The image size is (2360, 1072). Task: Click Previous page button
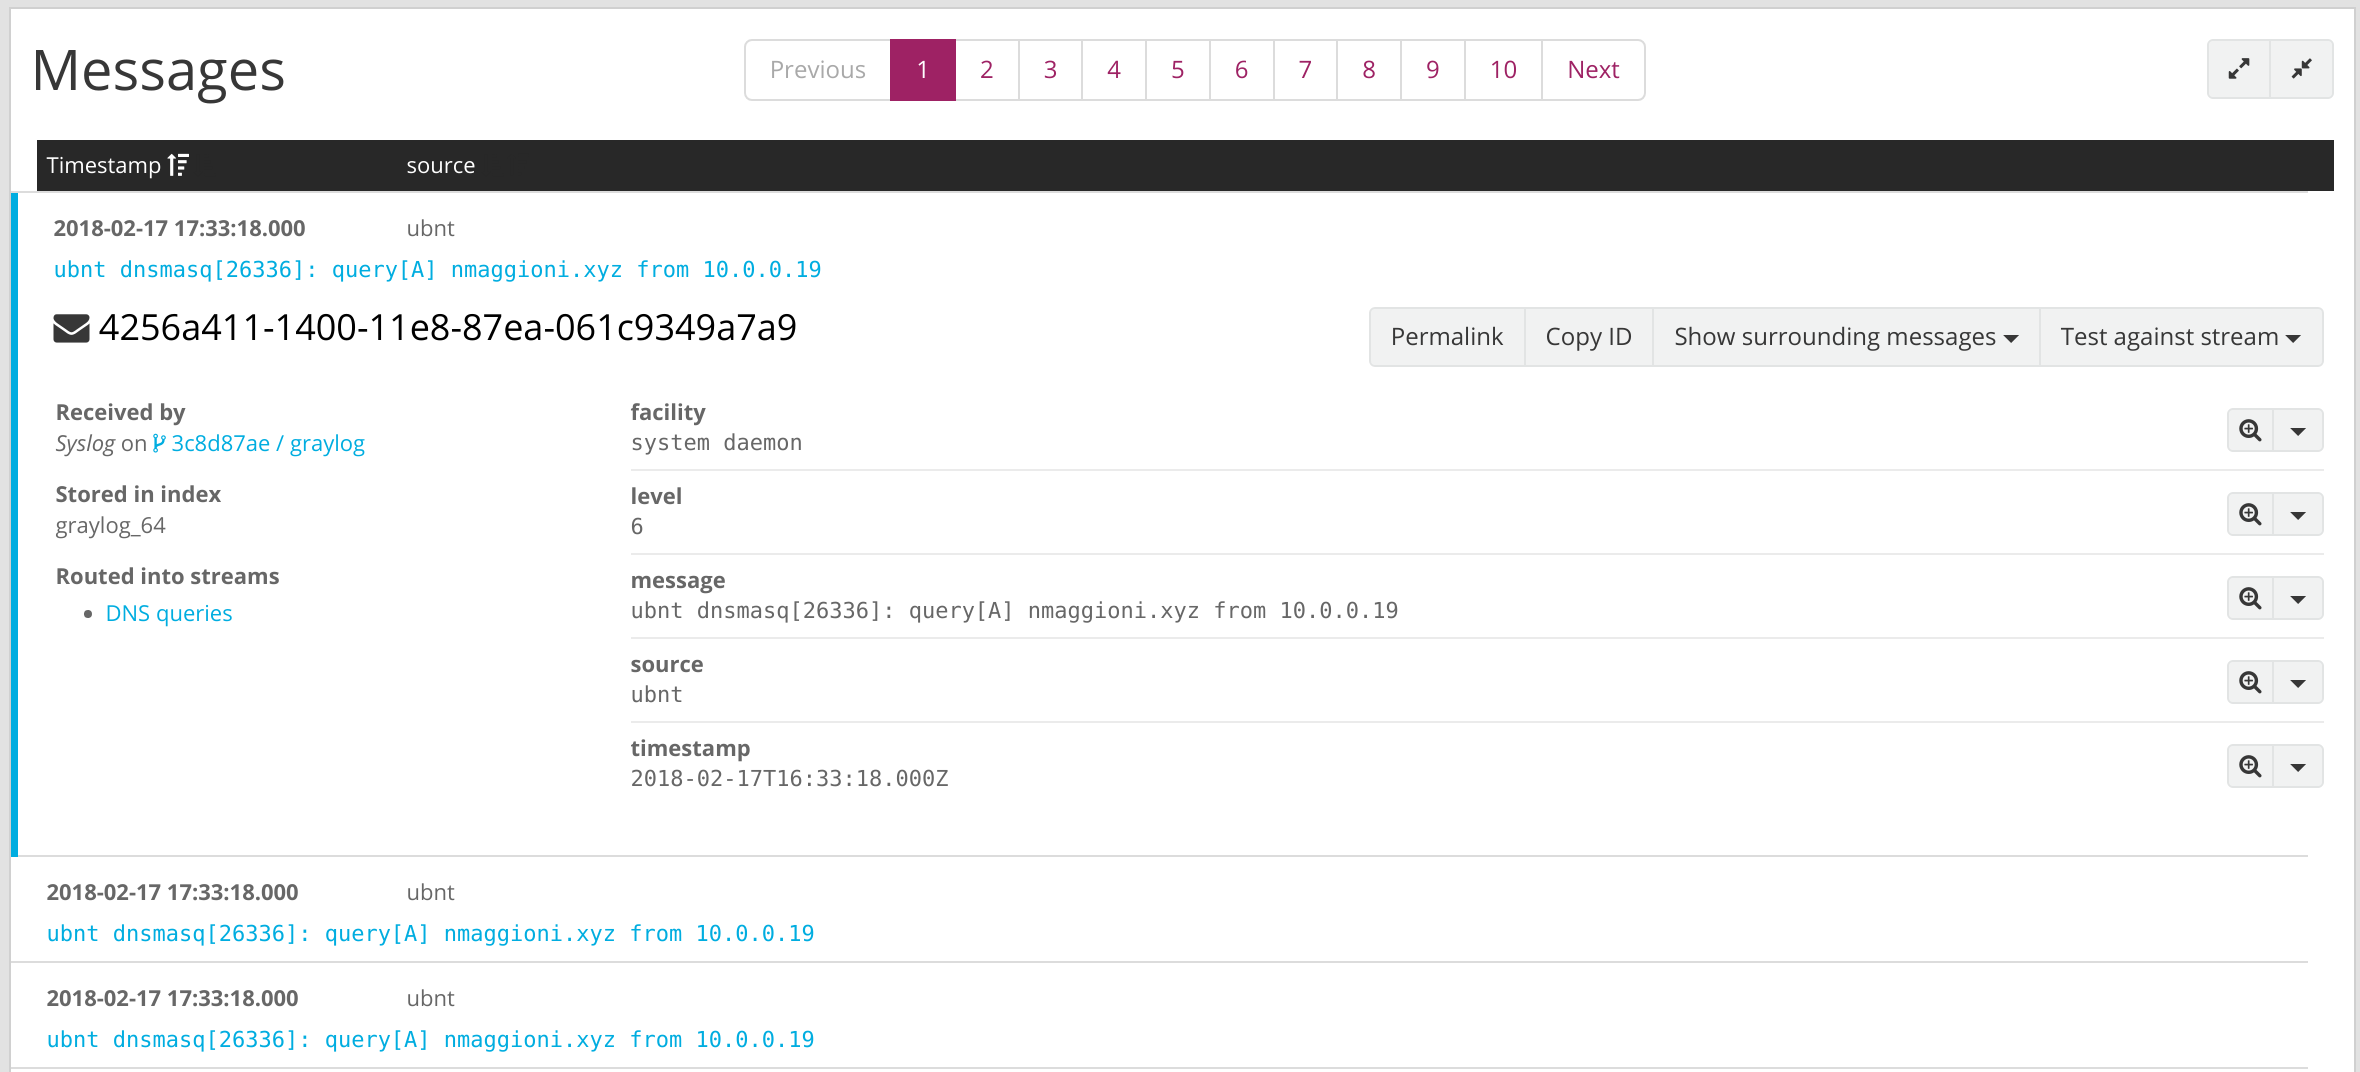818,70
